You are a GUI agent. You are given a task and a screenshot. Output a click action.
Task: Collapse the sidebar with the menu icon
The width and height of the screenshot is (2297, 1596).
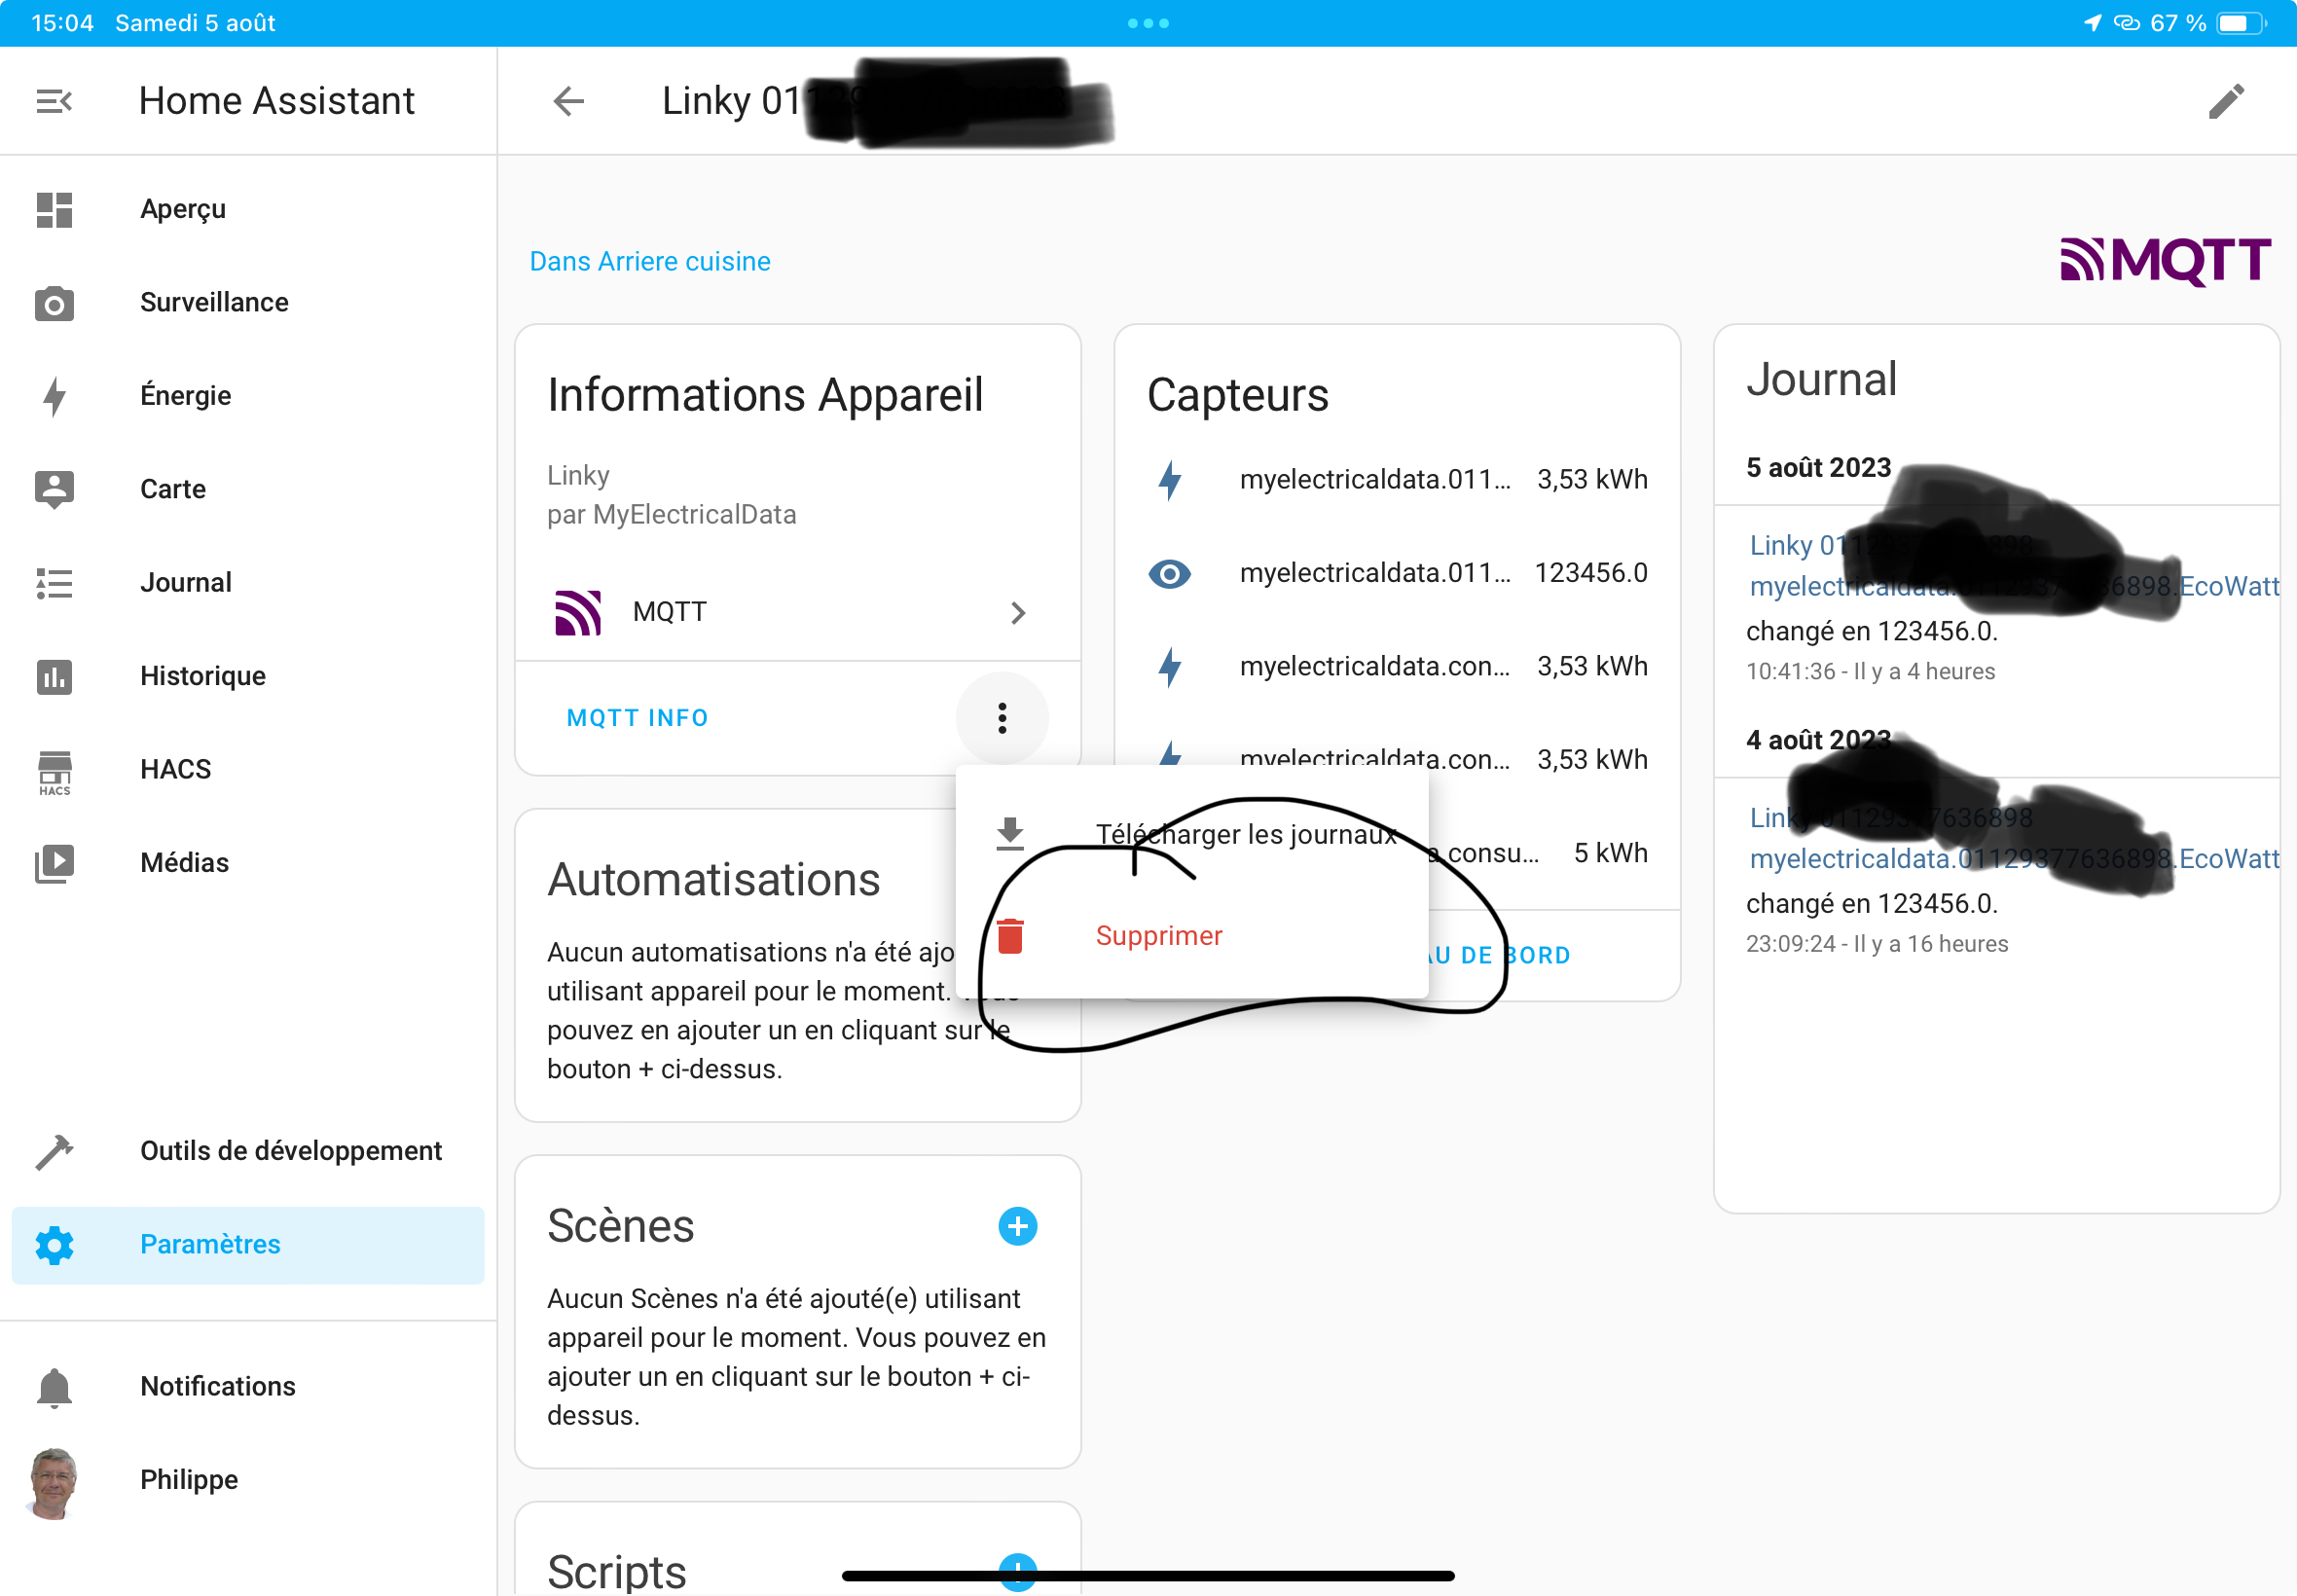pyautogui.click(x=54, y=101)
